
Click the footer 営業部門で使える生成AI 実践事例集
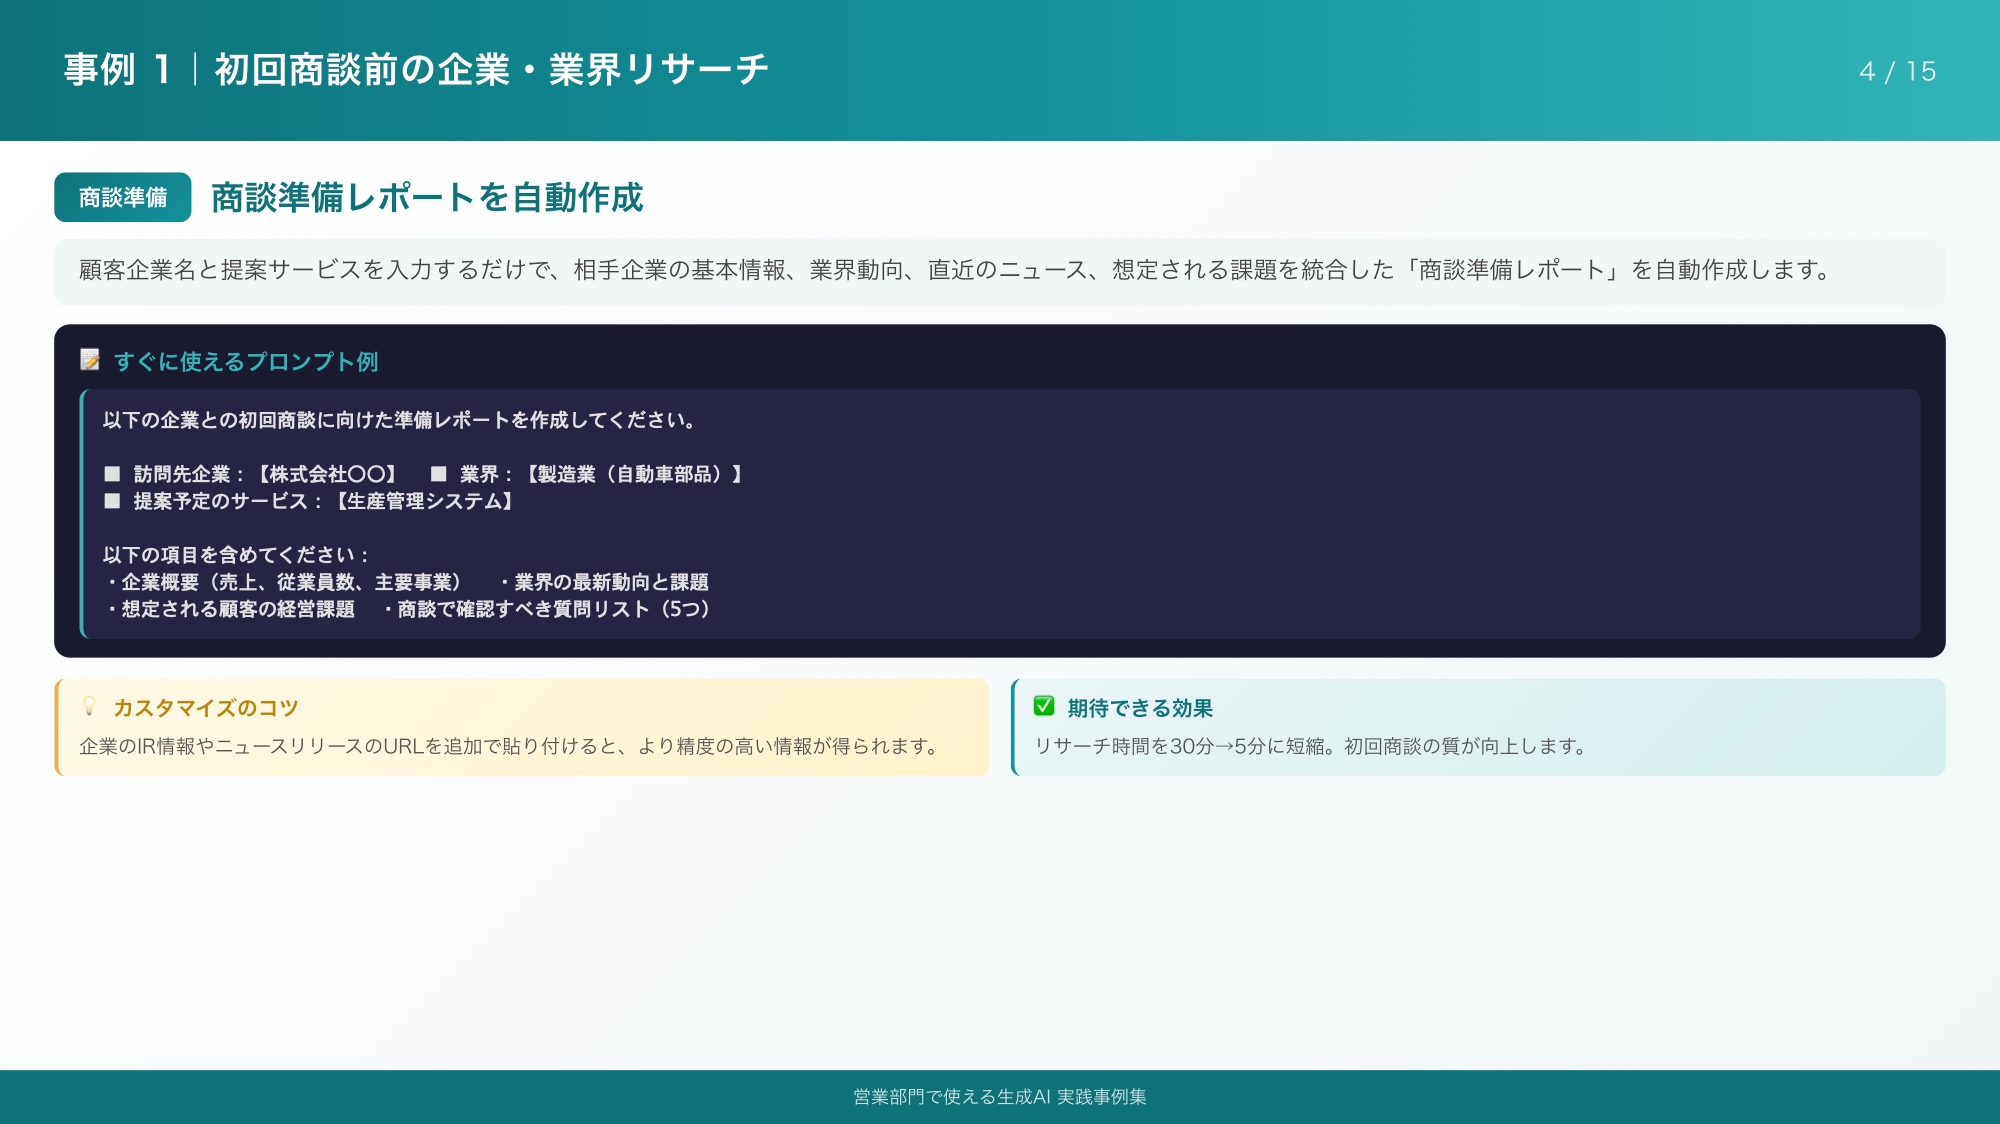(1000, 1097)
